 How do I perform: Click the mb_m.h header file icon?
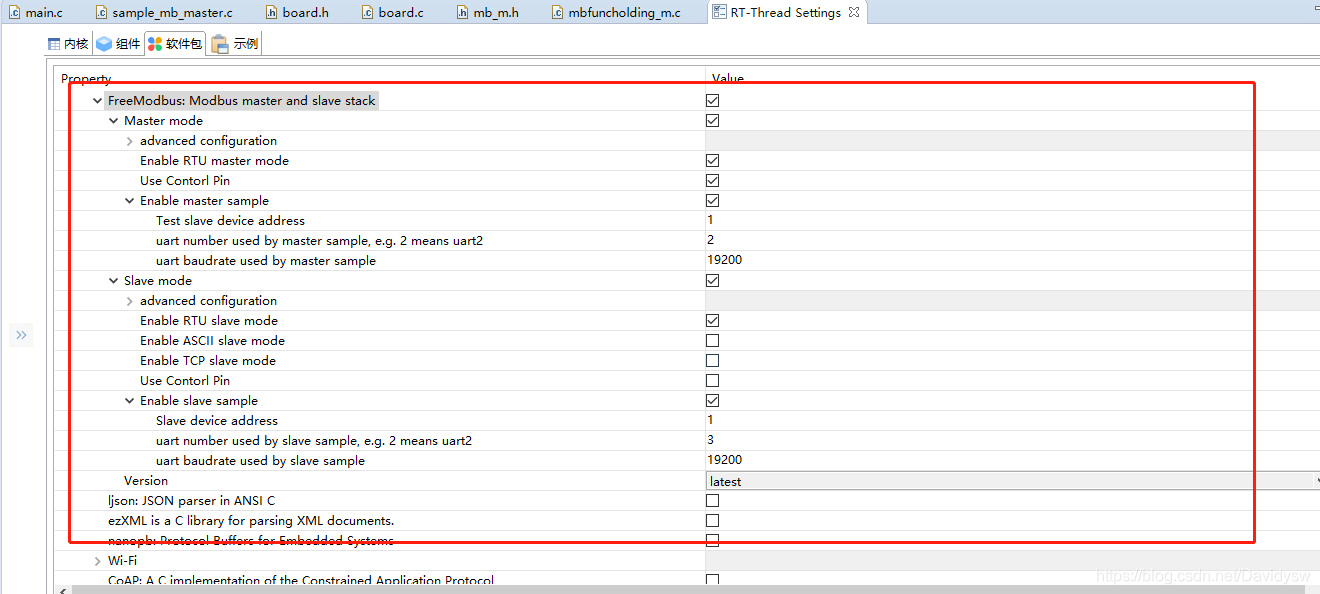pyautogui.click(x=462, y=13)
